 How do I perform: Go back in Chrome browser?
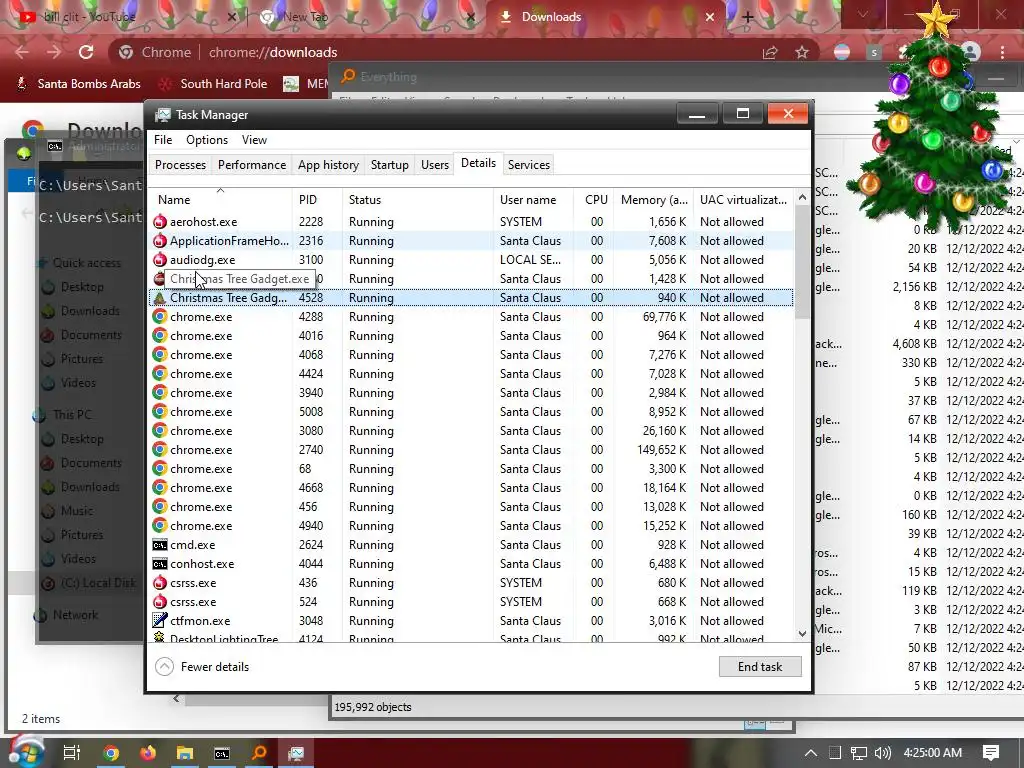(22, 52)
